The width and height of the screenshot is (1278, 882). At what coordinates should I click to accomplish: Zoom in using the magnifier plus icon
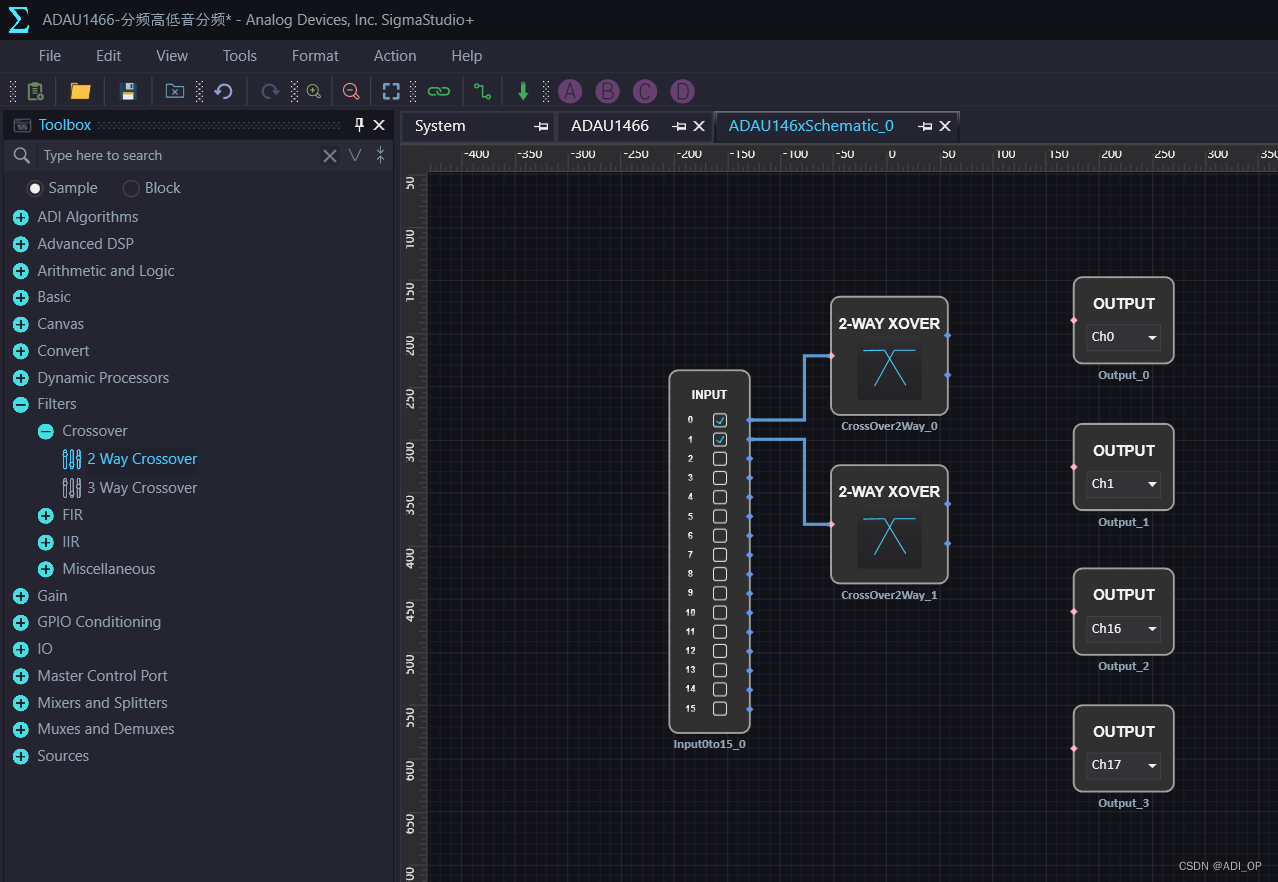coord(314,91)
